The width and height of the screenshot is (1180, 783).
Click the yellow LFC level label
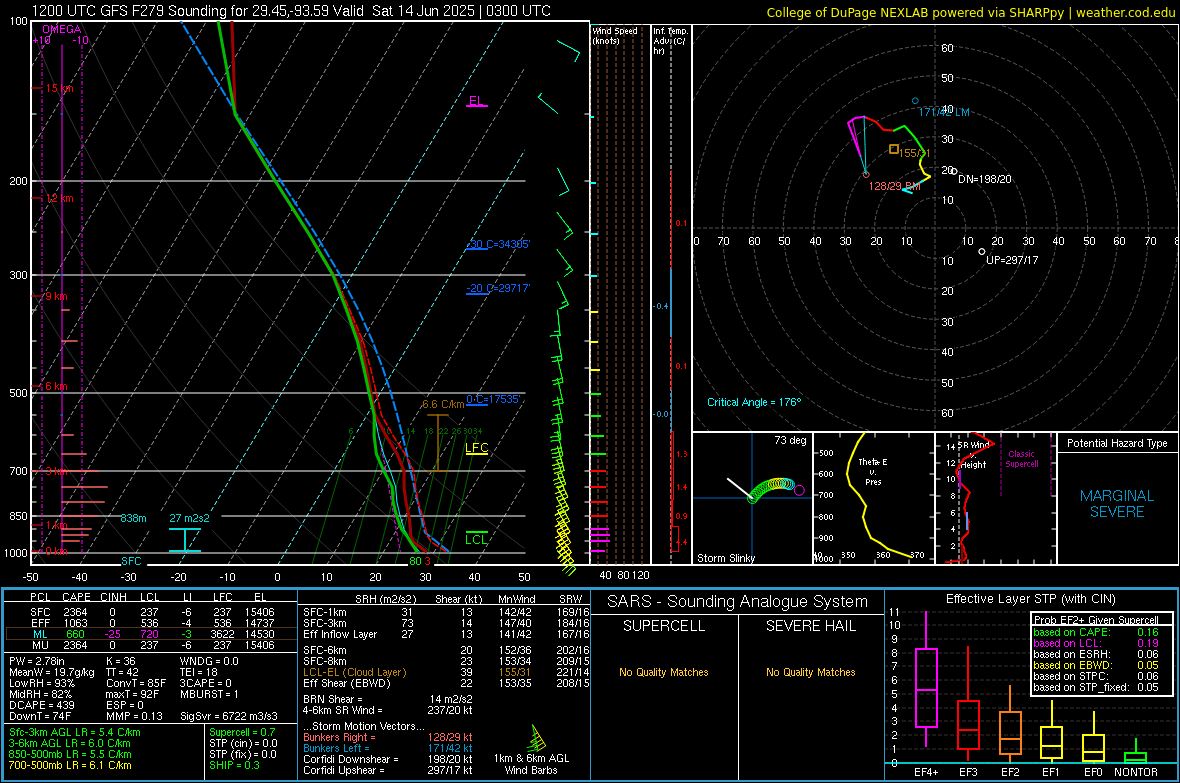point(477,448)
